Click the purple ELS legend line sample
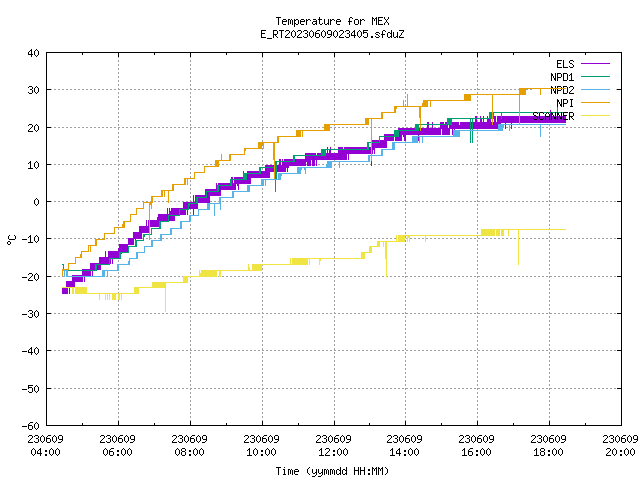 point(596,64)
